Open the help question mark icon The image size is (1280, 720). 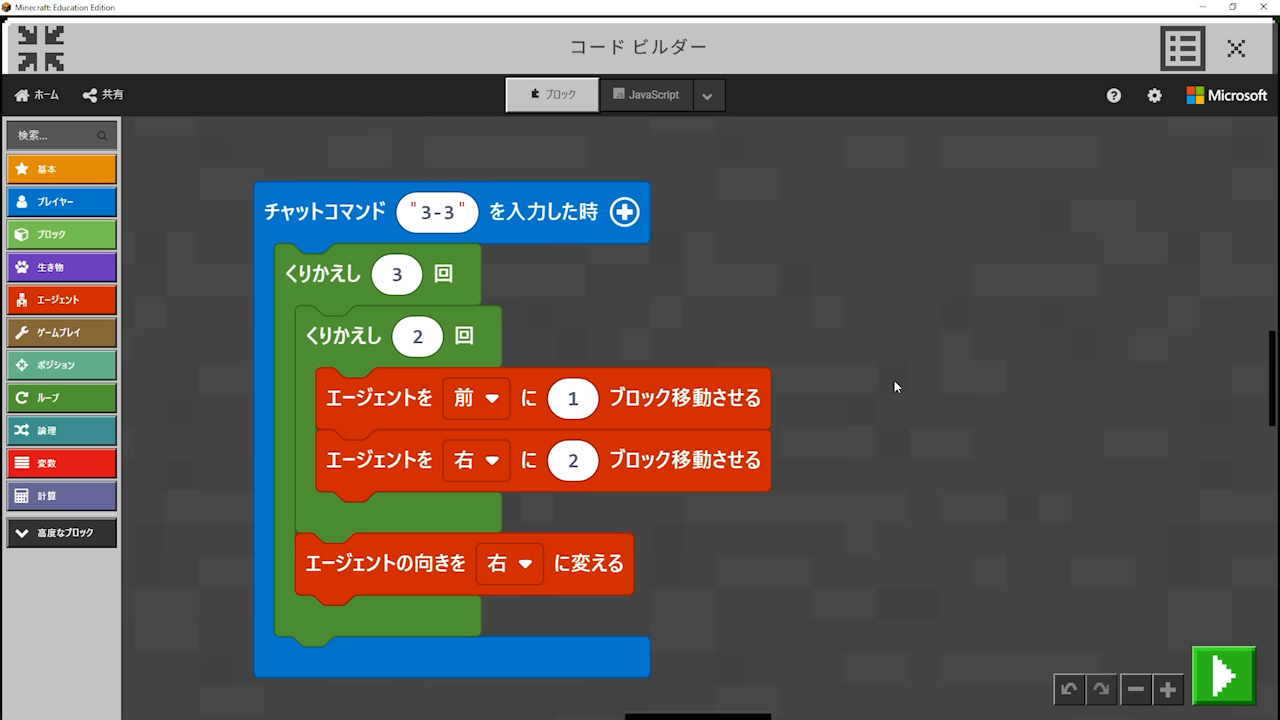(x=1114, y=96)
